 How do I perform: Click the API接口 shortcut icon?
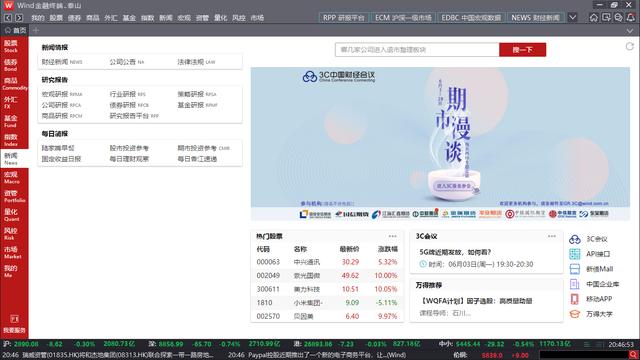575,254
